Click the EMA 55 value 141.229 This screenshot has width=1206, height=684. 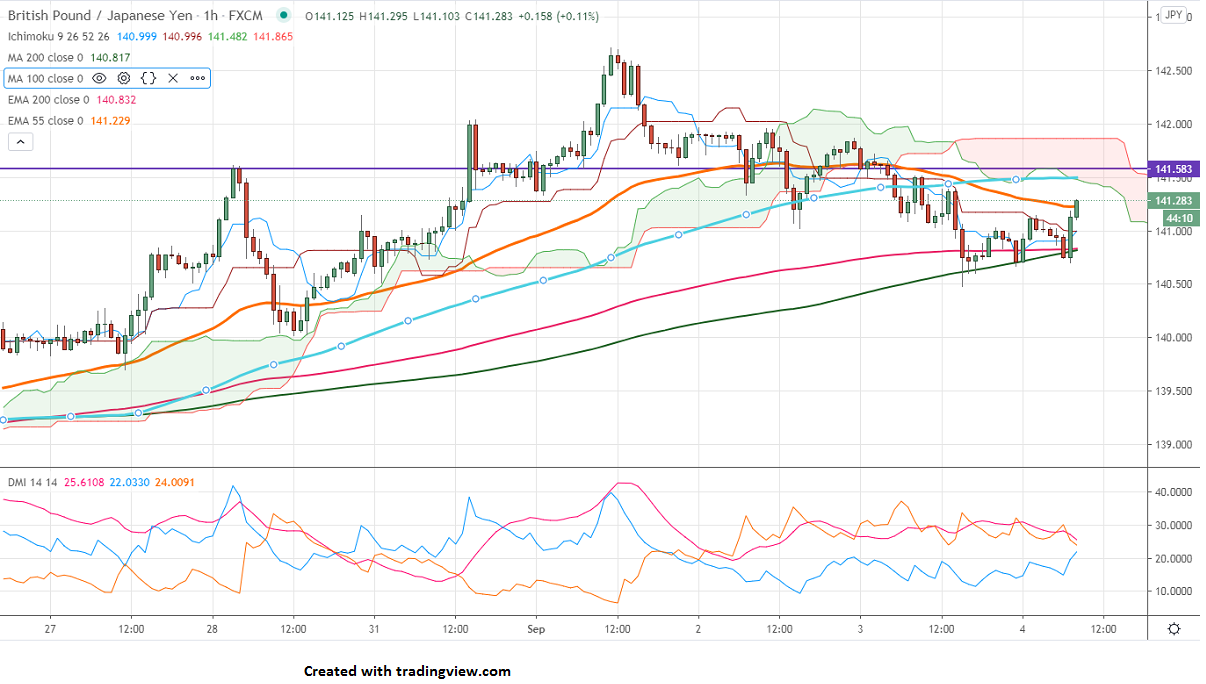[x=111, y=120]
